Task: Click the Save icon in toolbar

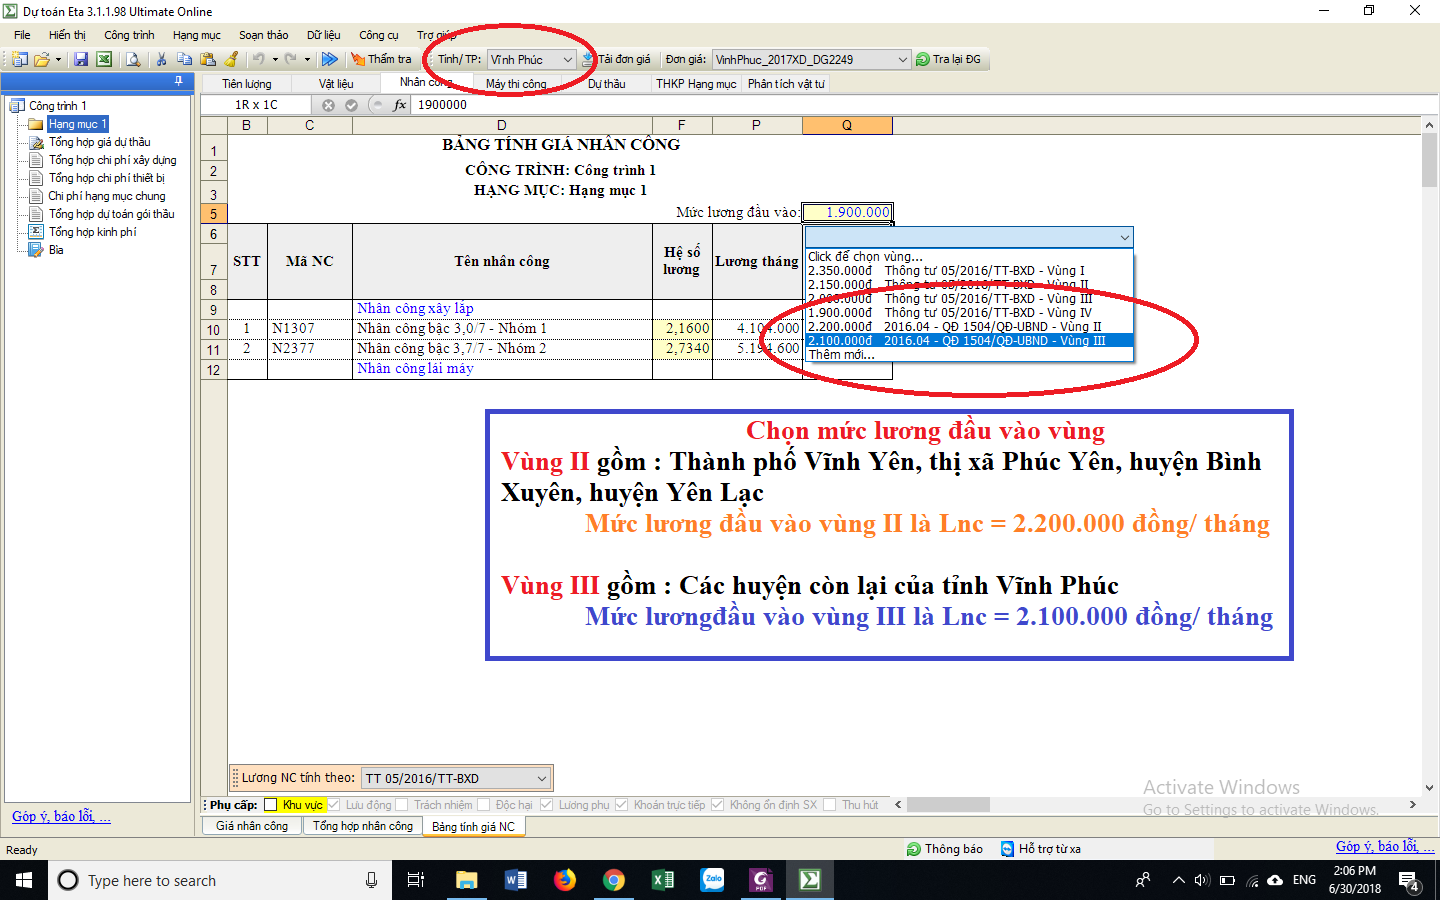Action: click(x=81, y=60)
